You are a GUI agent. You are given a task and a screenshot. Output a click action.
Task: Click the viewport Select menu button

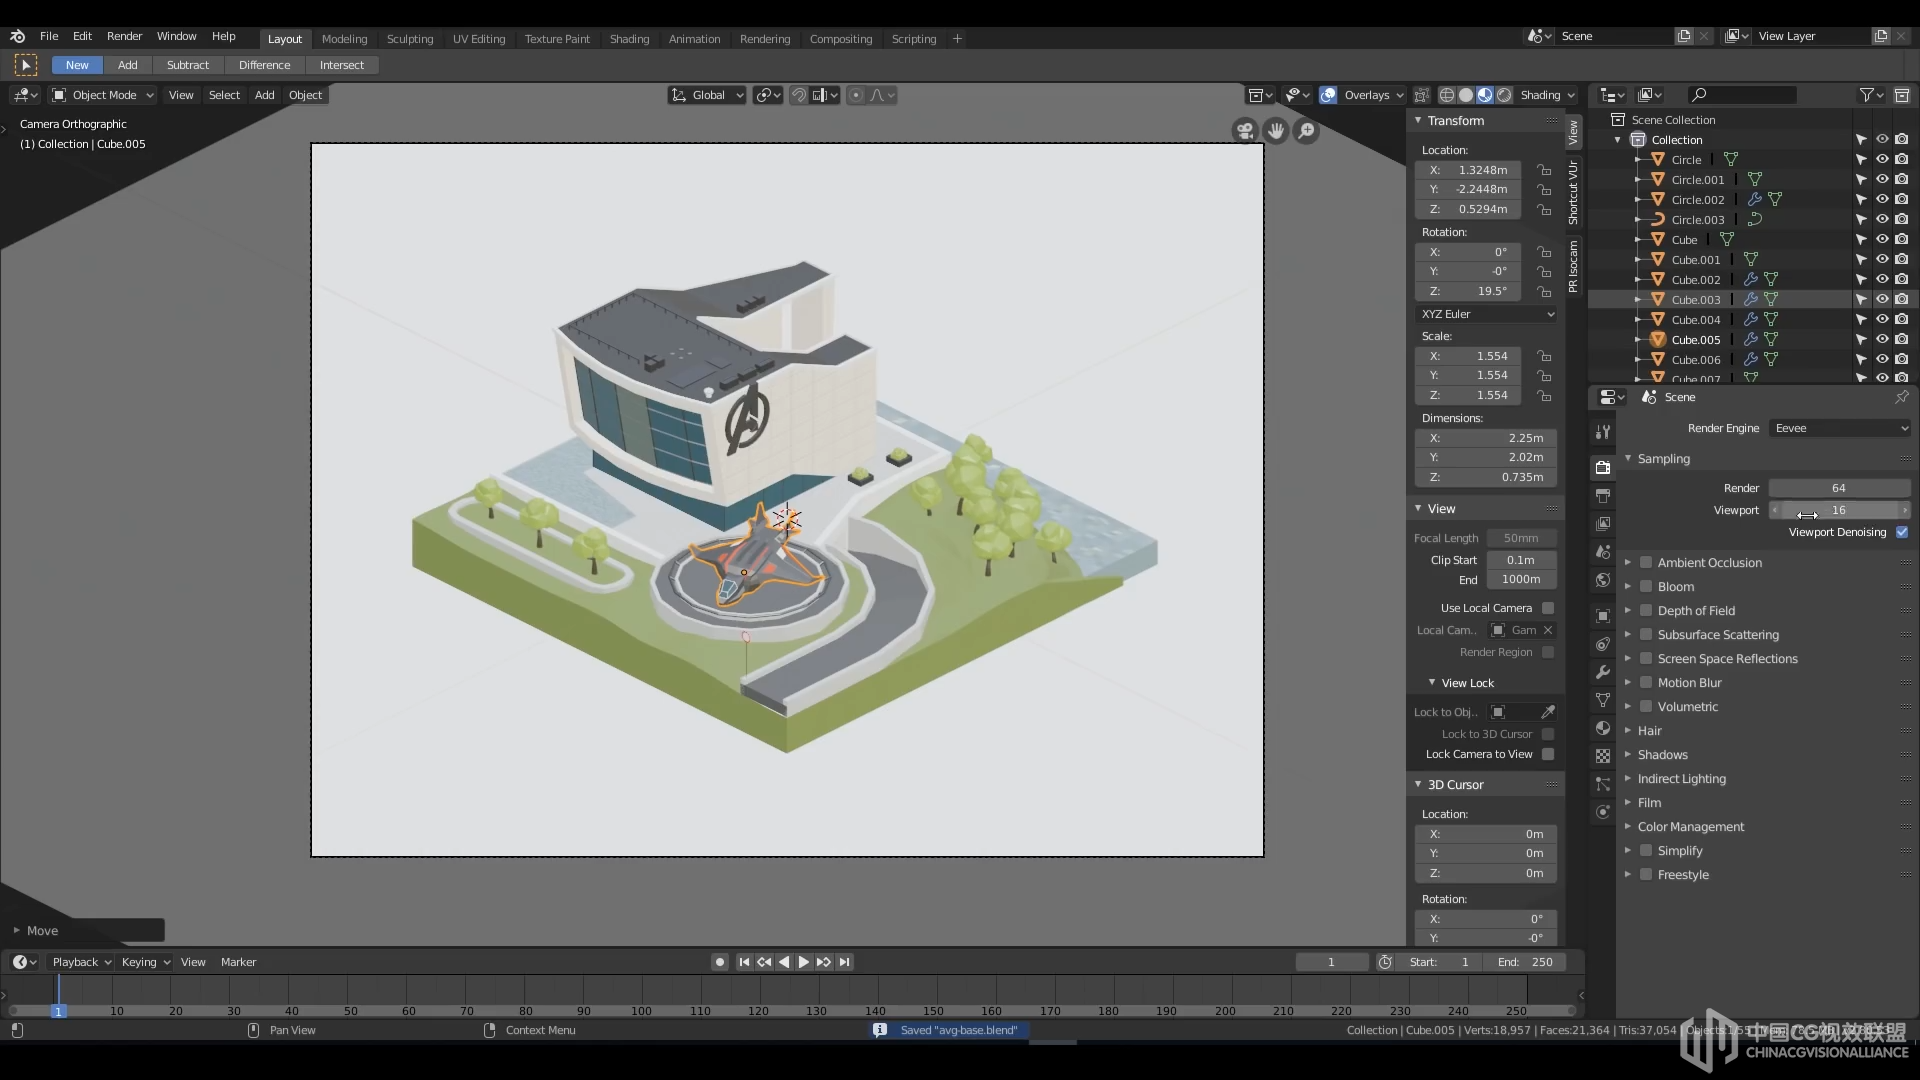pyautogui.click(x=224, y=95)
